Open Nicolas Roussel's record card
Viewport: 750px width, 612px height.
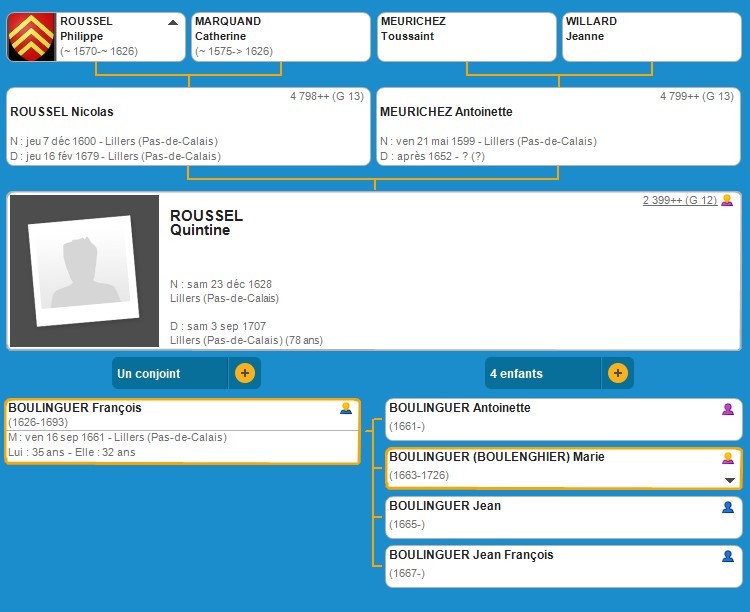coord(189,126)
